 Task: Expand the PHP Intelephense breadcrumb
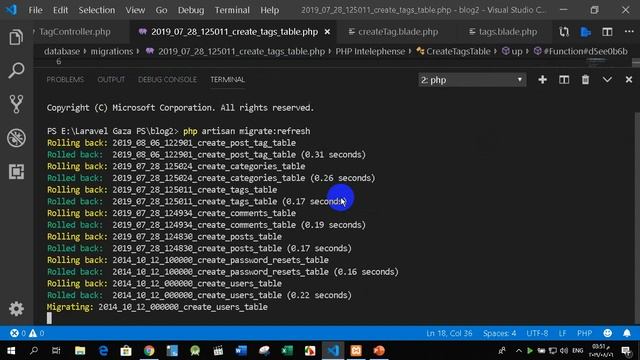370,51
